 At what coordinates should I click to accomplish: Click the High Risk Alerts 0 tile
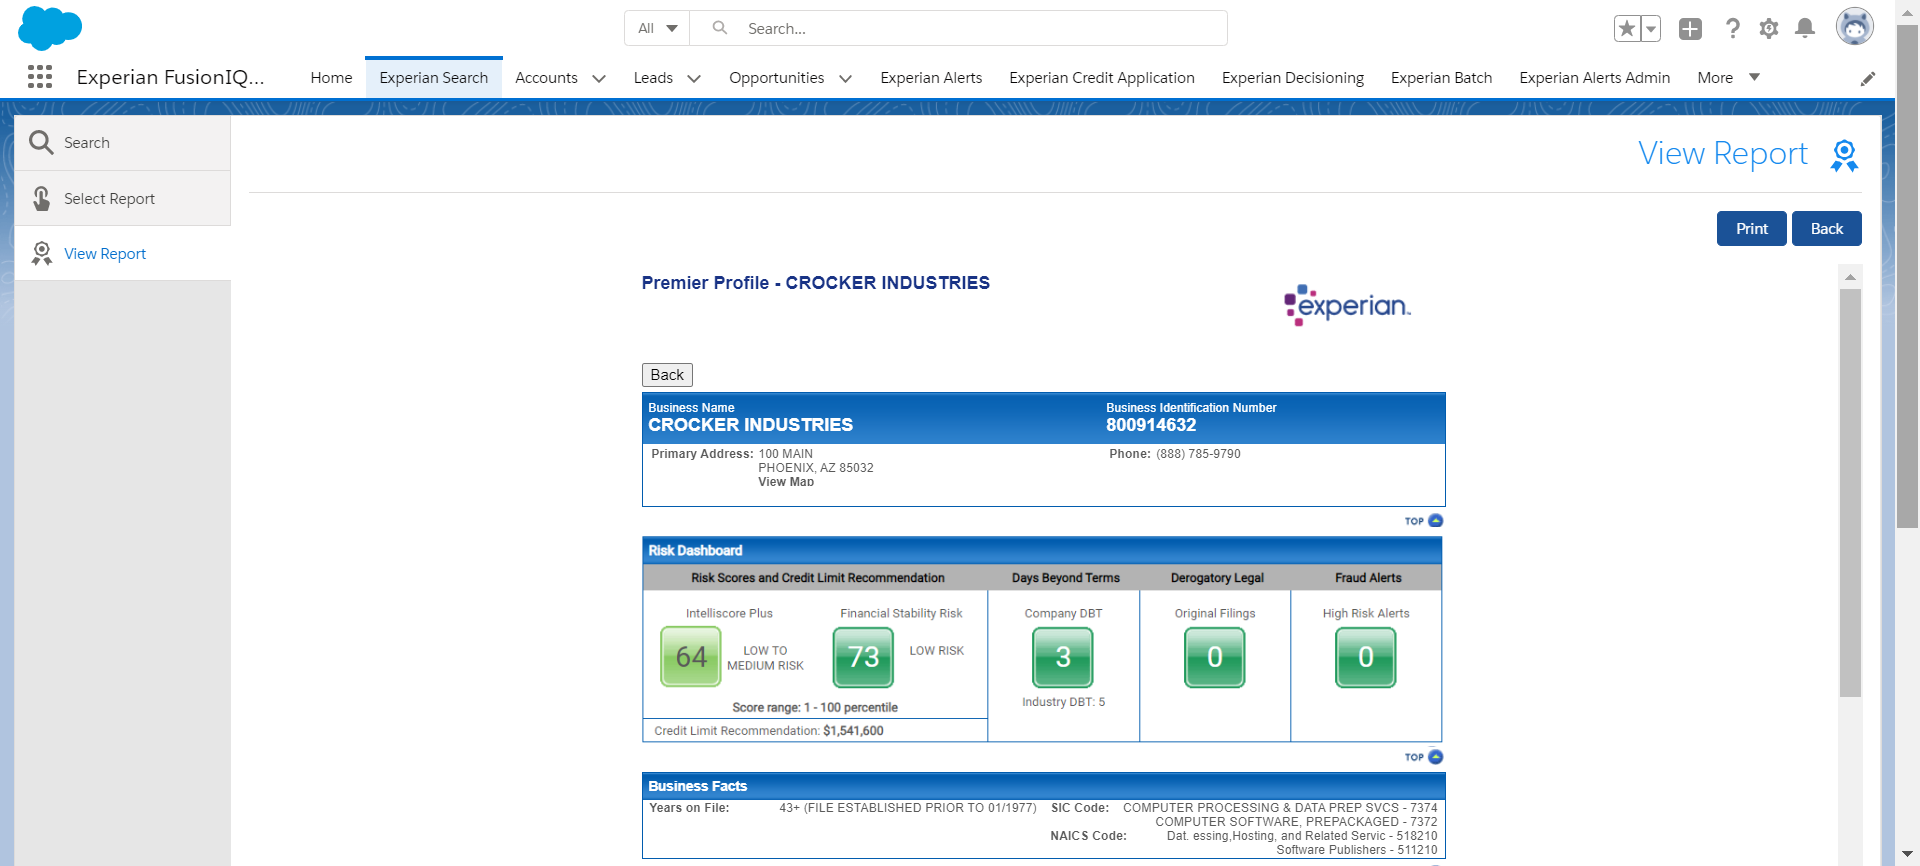click(x=1366, y=657)
